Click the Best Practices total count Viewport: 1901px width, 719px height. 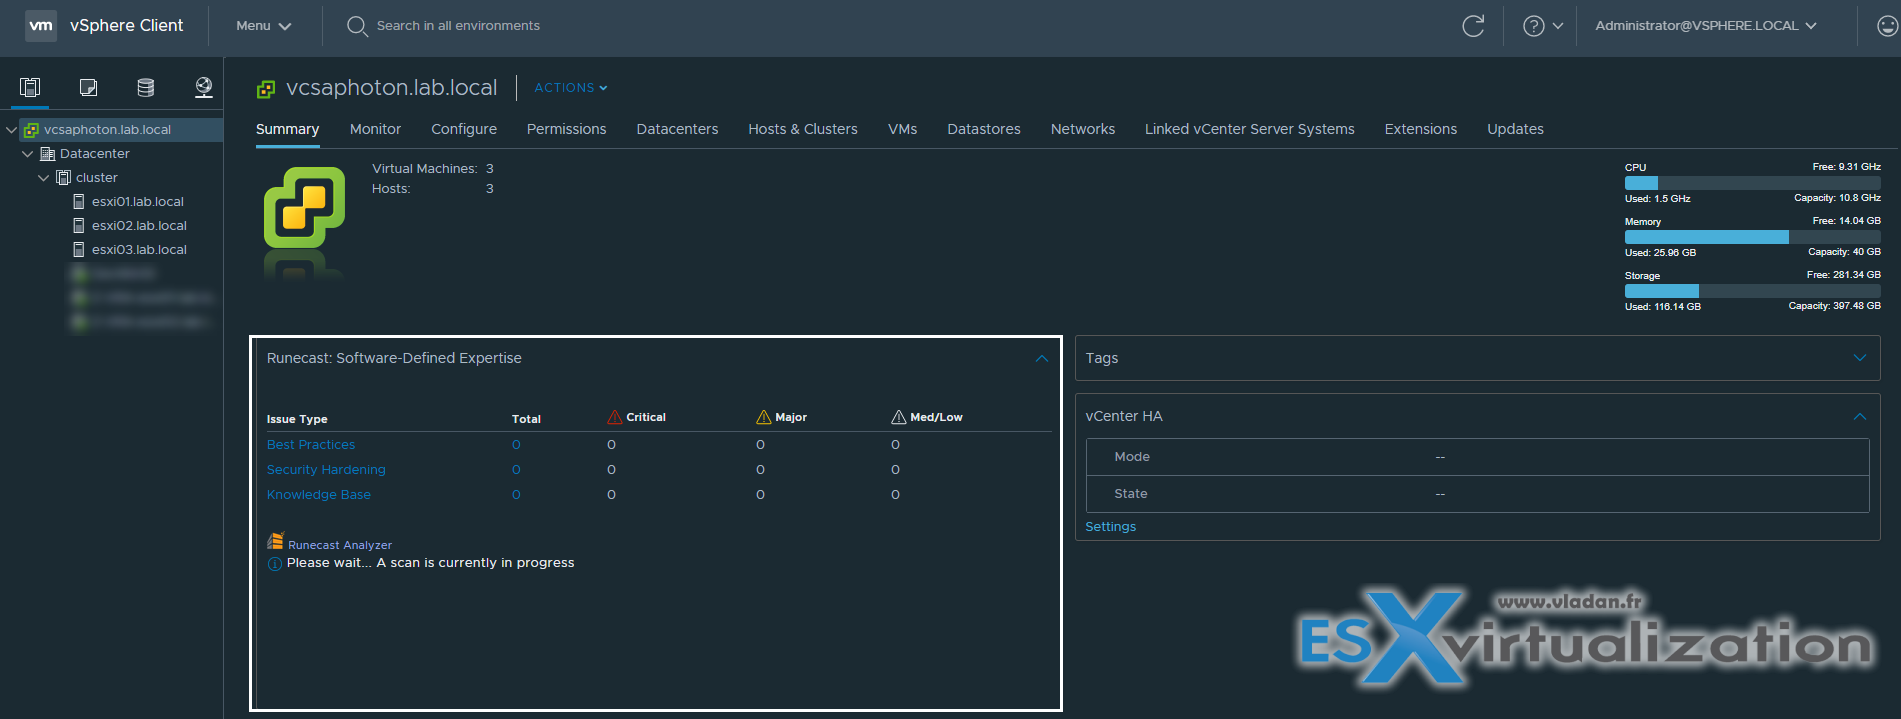pos(516,445)
